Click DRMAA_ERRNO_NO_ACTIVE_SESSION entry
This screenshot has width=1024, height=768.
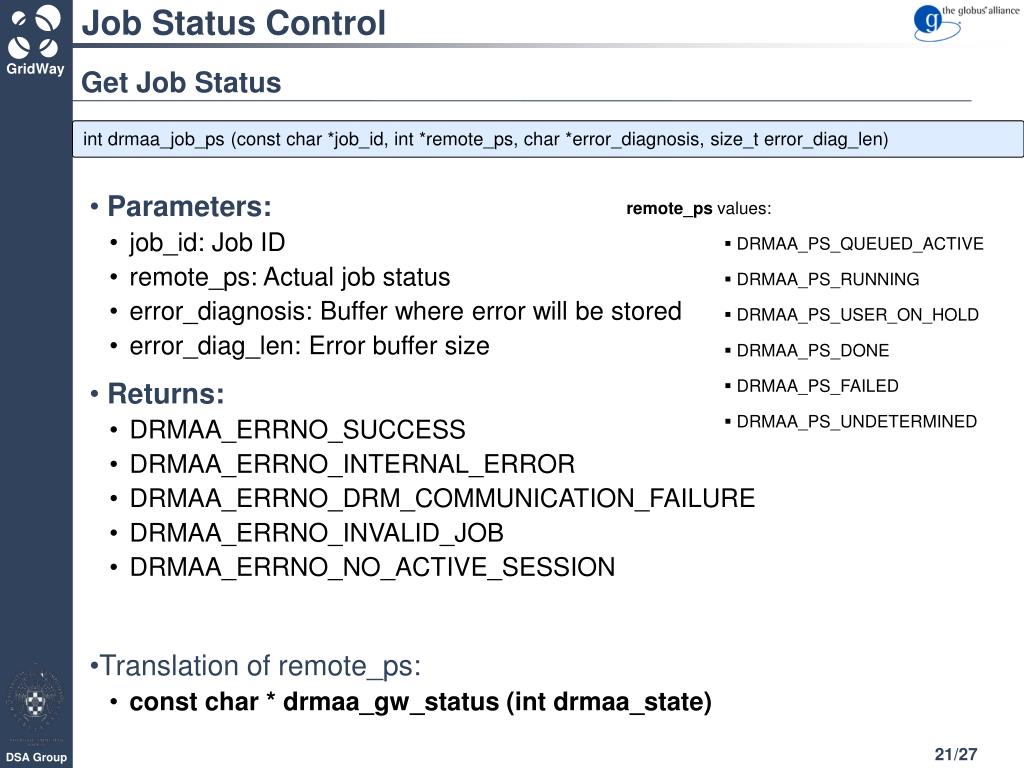372,567
